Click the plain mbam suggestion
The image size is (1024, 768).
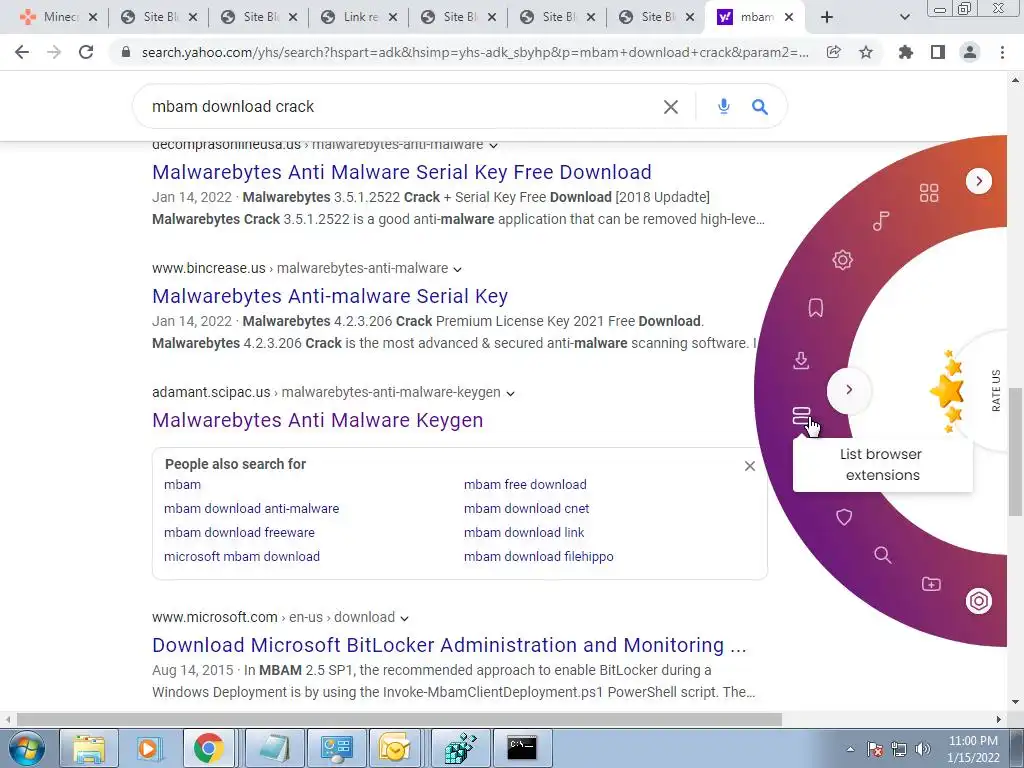point(182,485)
